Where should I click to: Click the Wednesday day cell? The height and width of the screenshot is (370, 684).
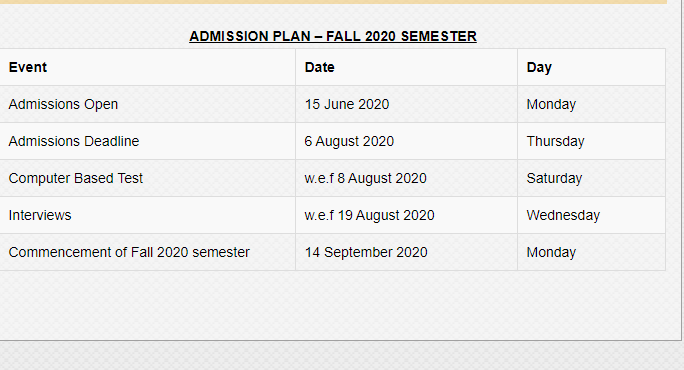click(x=592, y=215)
